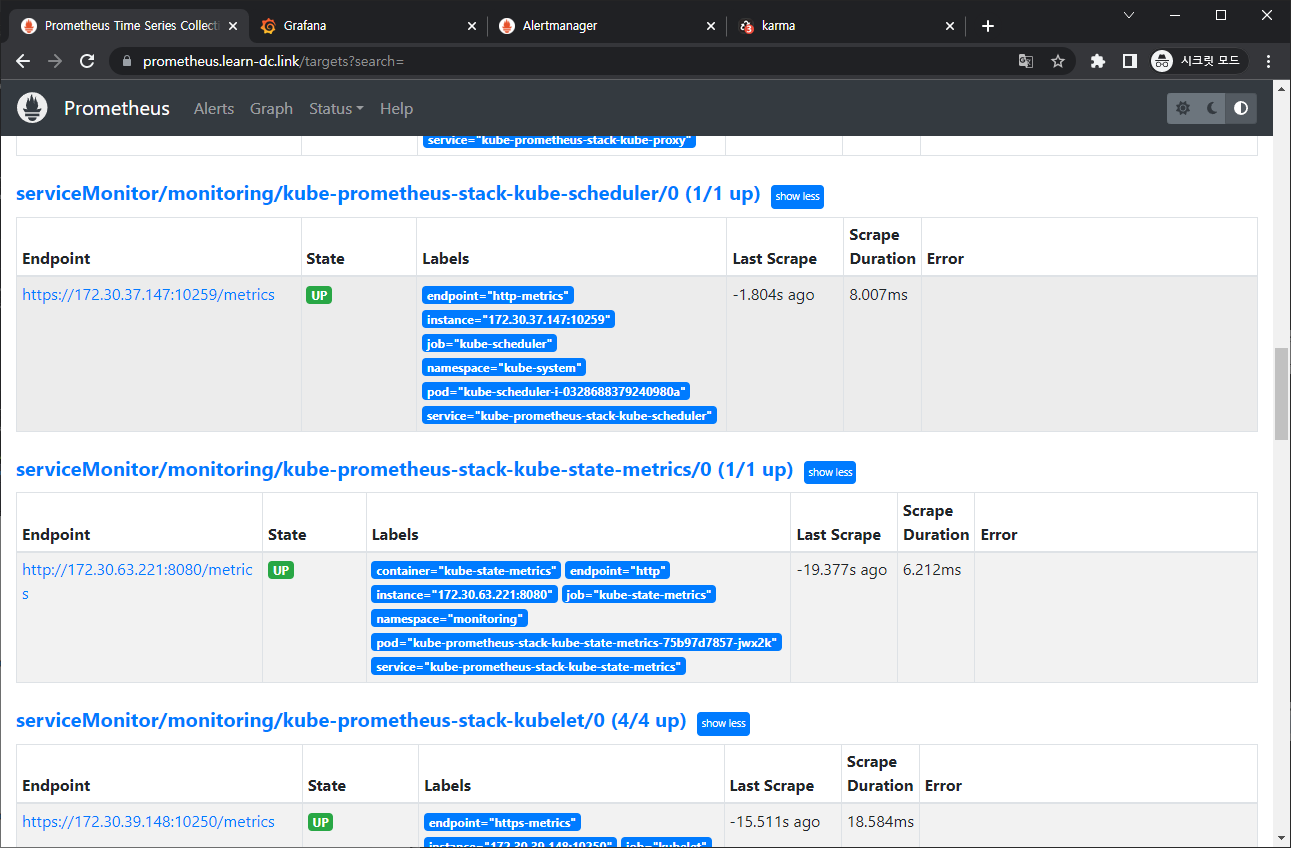Switch to the light theme with sun icon
The image size is (1291, 848).
click(1183, 108)
